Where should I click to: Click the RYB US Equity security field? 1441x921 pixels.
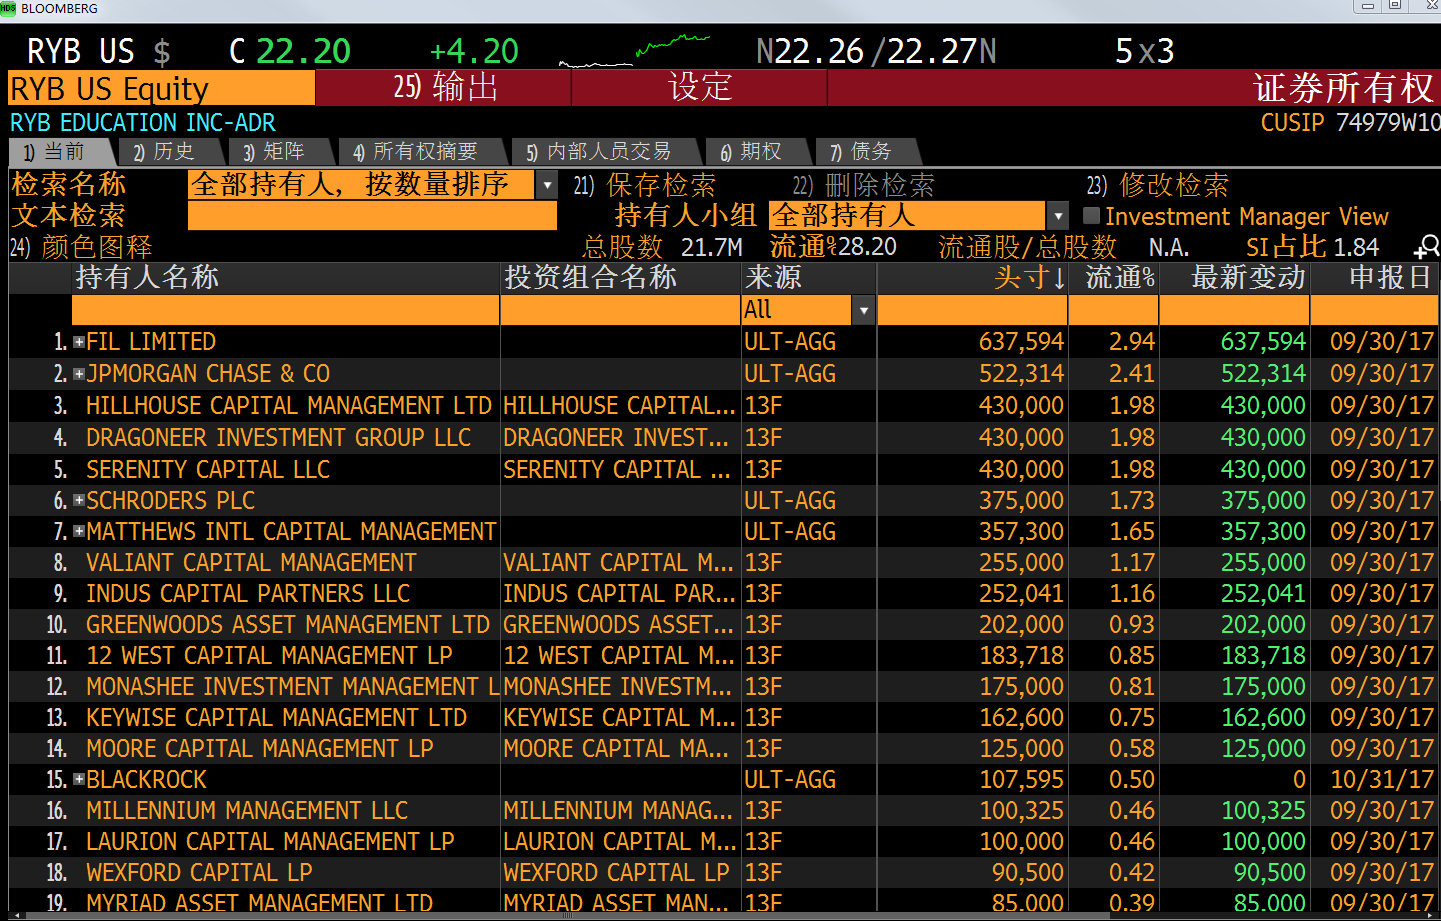tap(162, 88)
